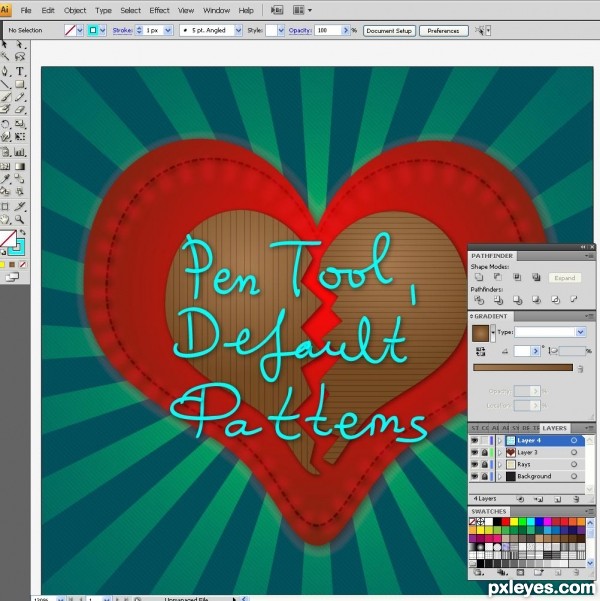Switch to the LAYERS tab

tap(554, 428)
